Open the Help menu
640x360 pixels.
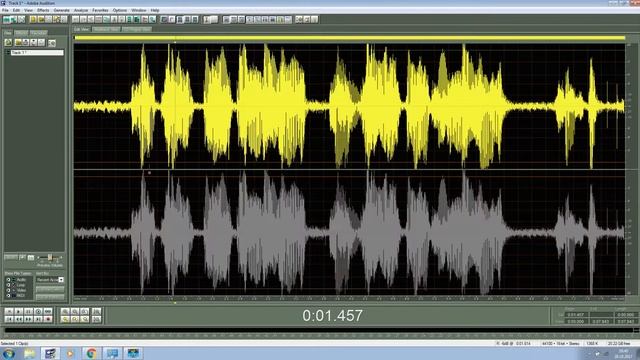point(155,10)
